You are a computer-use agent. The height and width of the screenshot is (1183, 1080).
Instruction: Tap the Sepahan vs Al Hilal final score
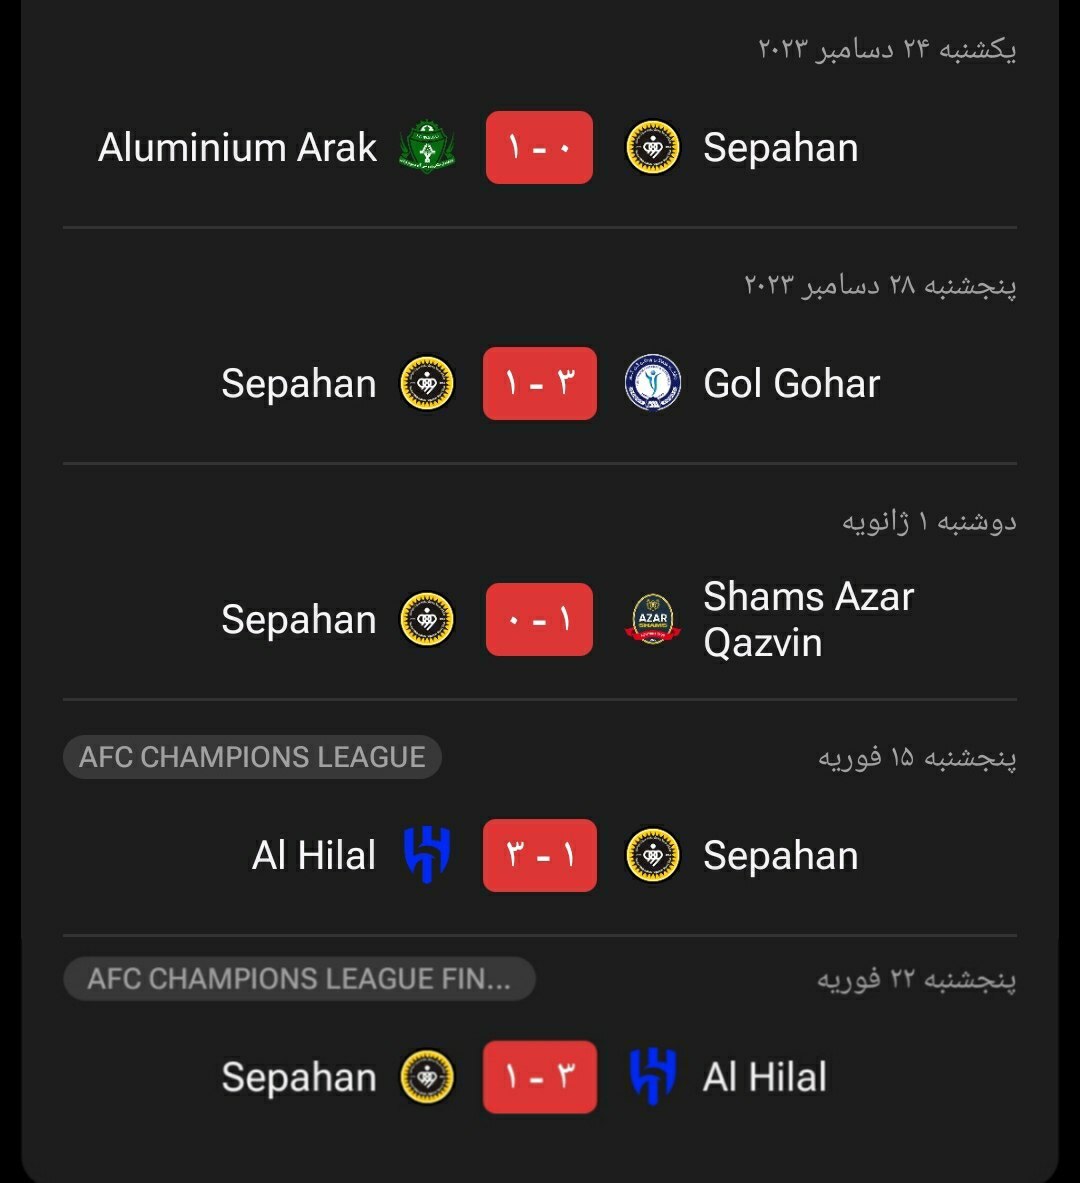(x=539, y=1077)
